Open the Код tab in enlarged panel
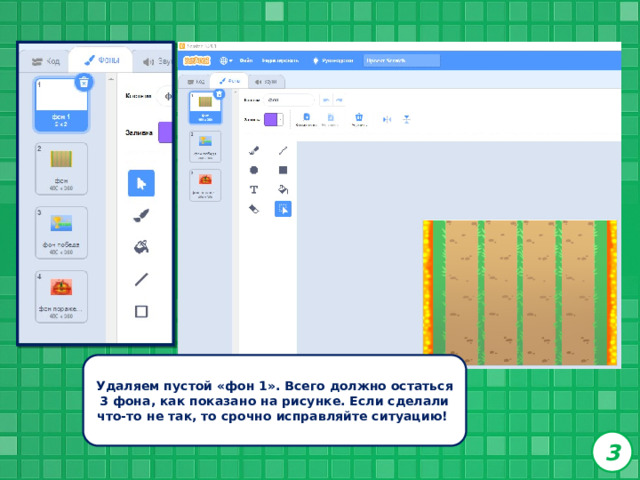 tap(46, 61)
